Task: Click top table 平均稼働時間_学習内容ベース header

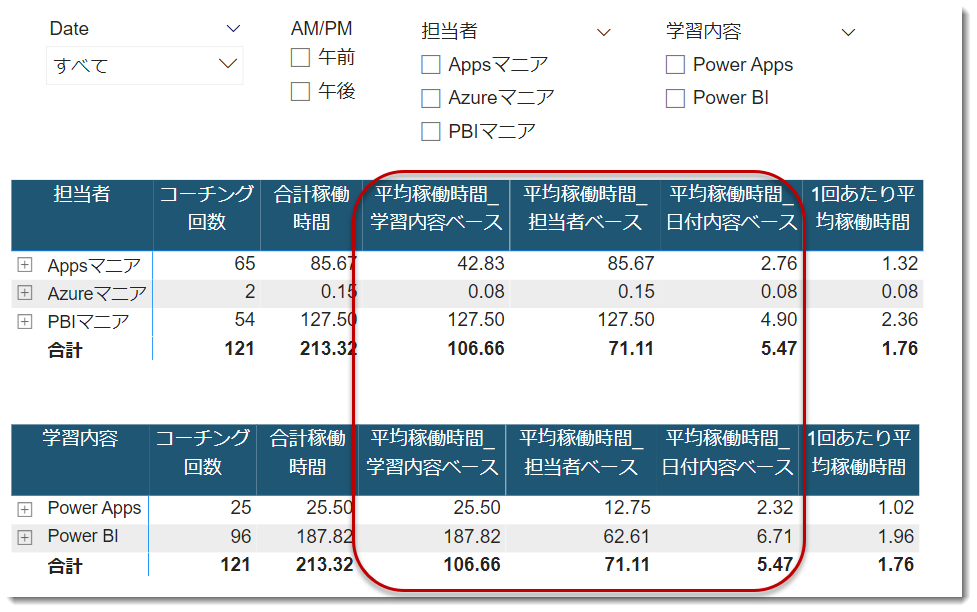Action: point(436,216)
